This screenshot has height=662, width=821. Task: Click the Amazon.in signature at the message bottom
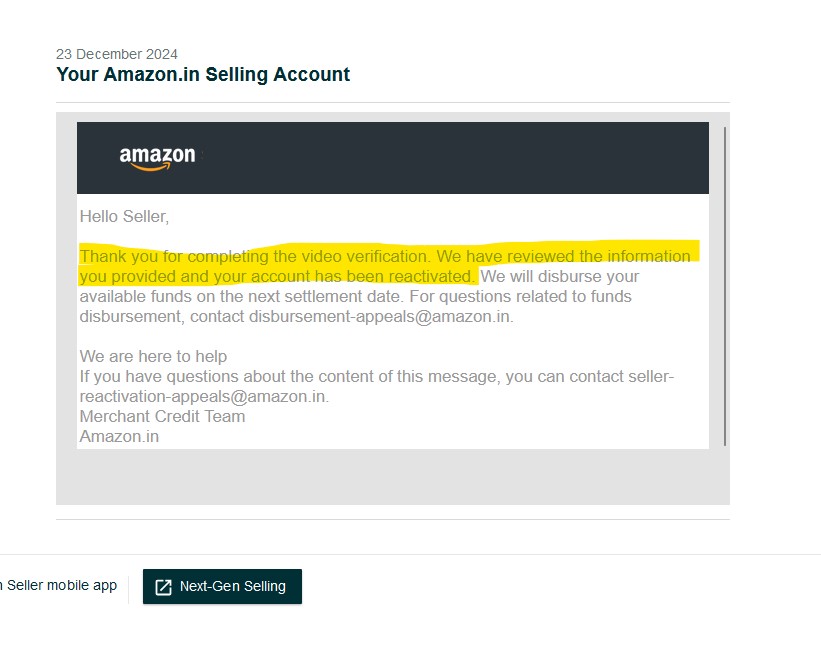(119, 436)
